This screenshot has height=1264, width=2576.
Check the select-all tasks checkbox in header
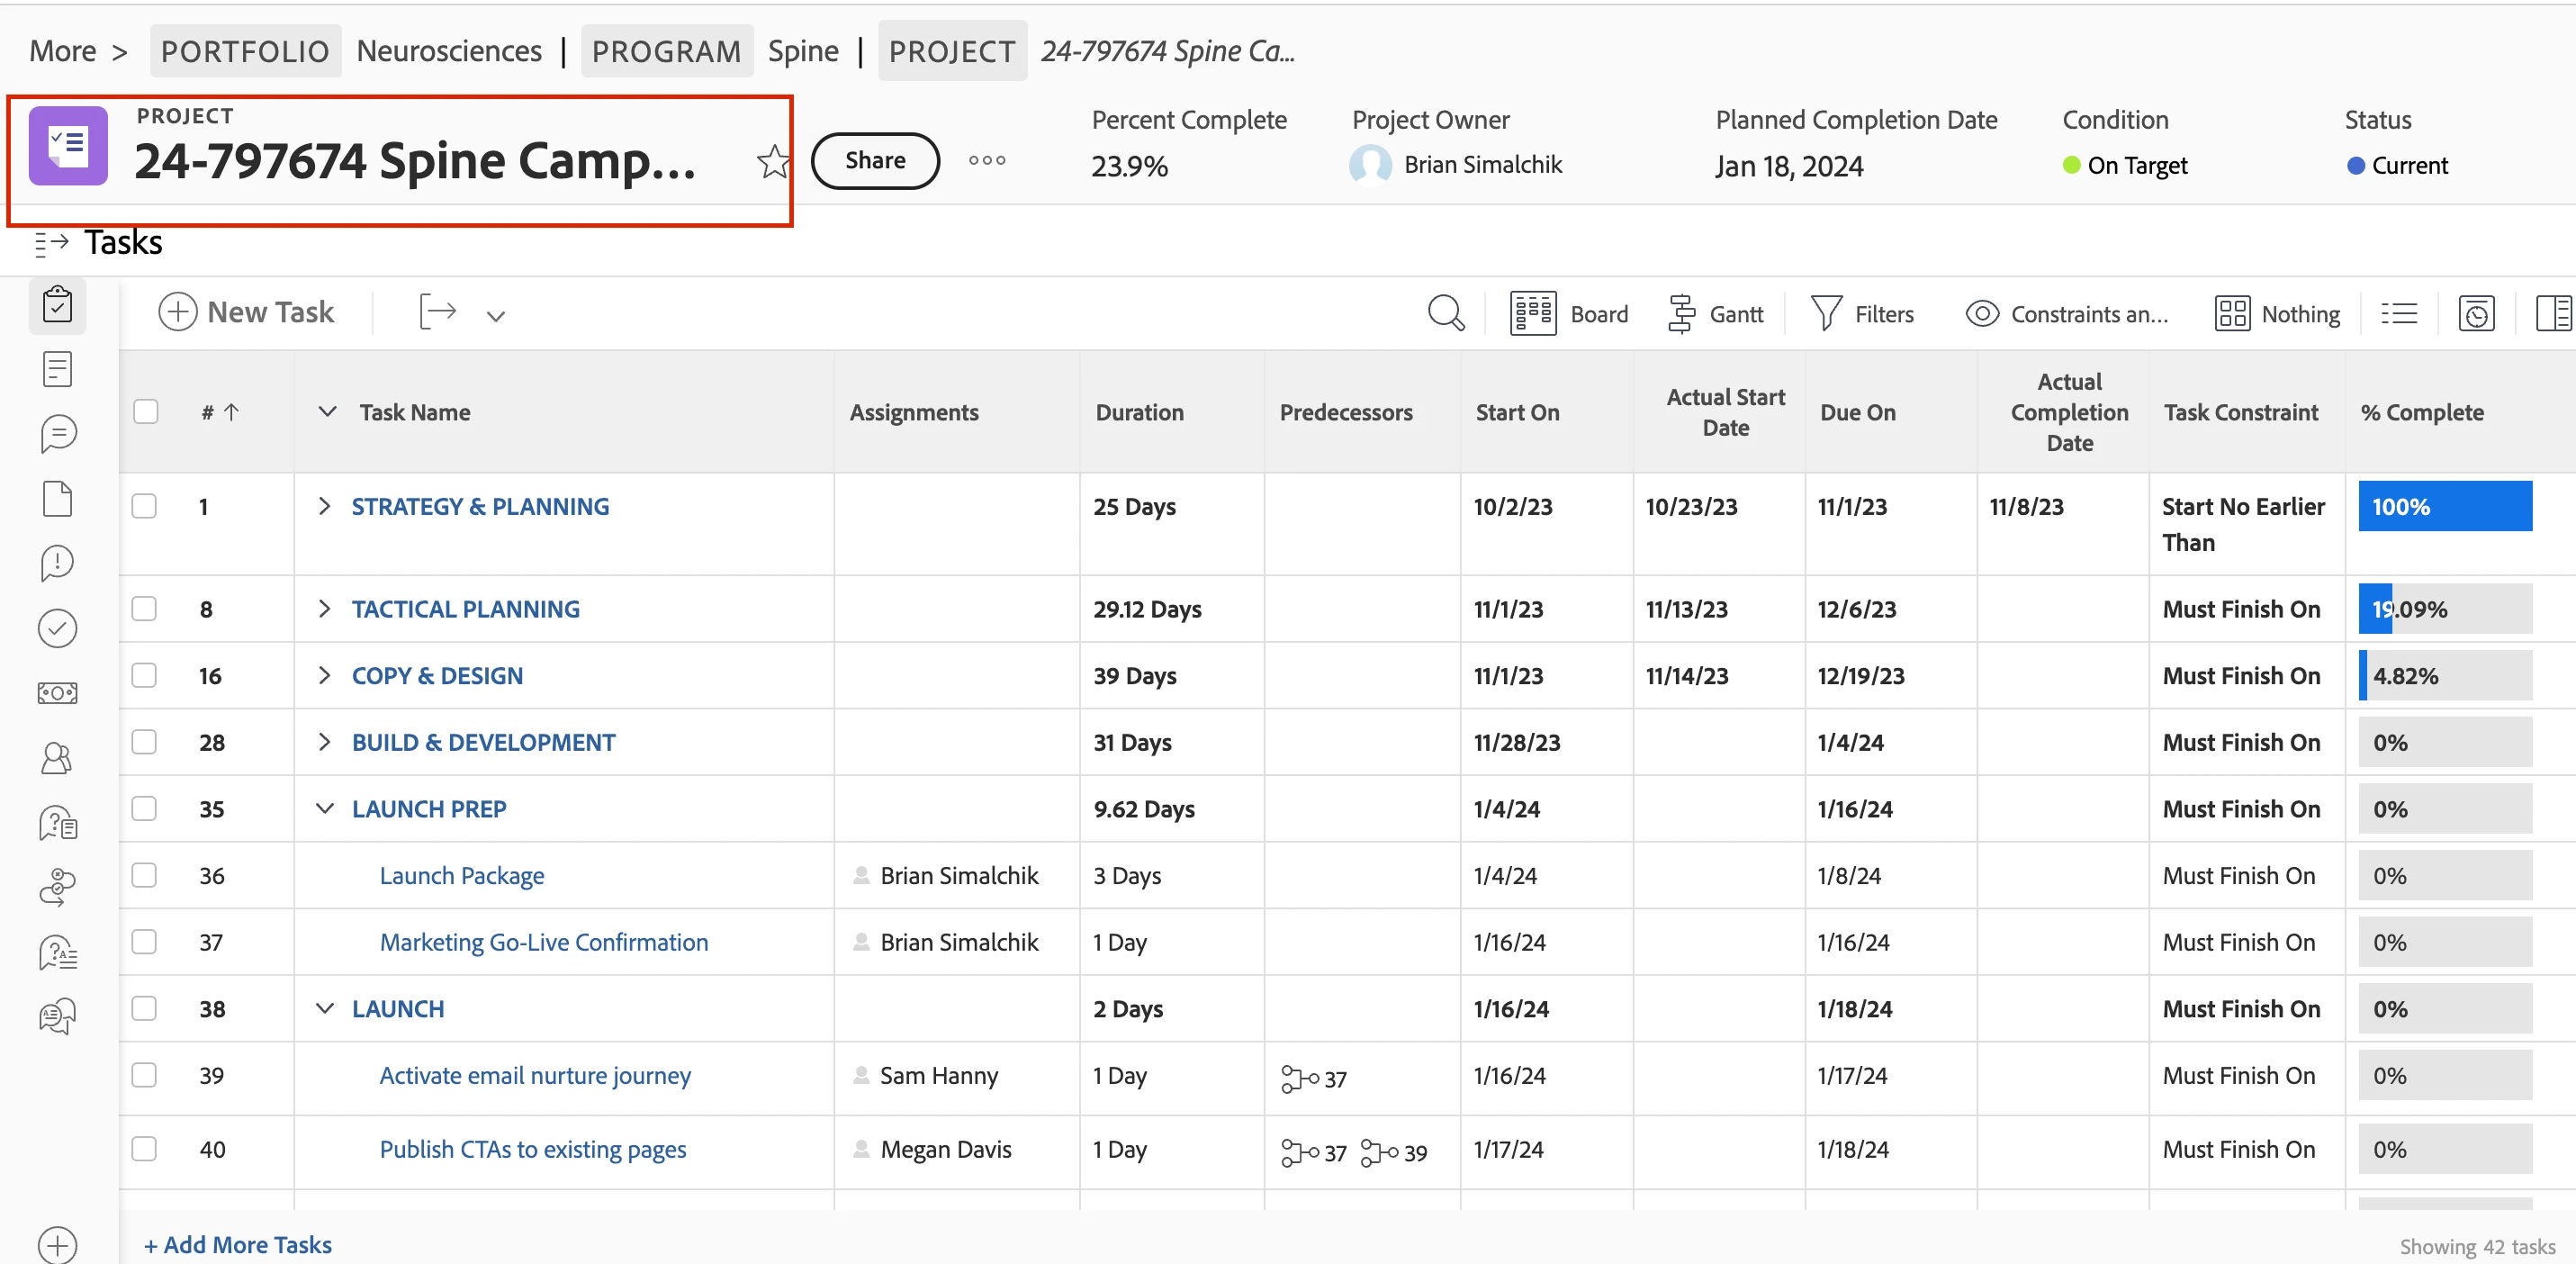[x=146, y=411]
